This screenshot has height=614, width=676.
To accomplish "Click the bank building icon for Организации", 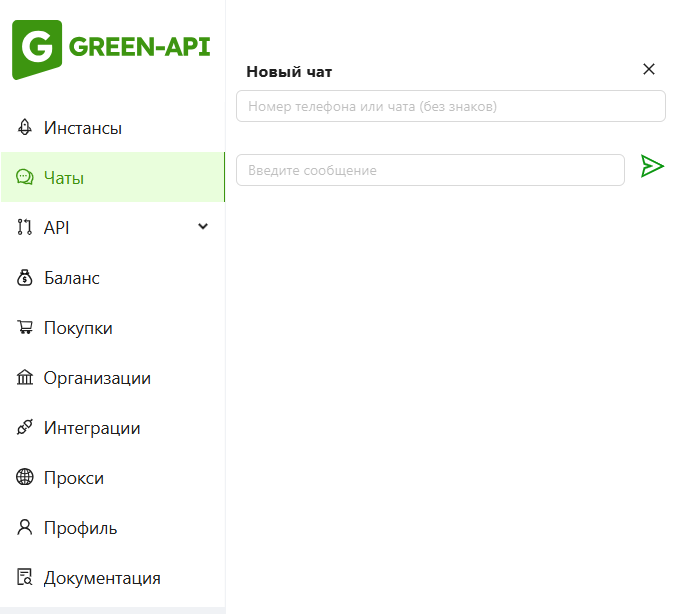I will tap(25, 378).
